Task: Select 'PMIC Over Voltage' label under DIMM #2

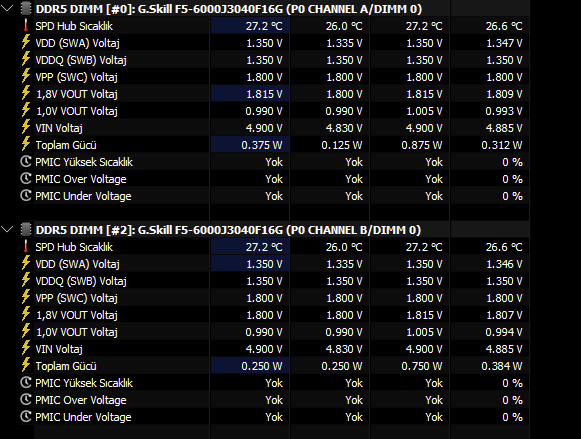Action: pos(81,400)
